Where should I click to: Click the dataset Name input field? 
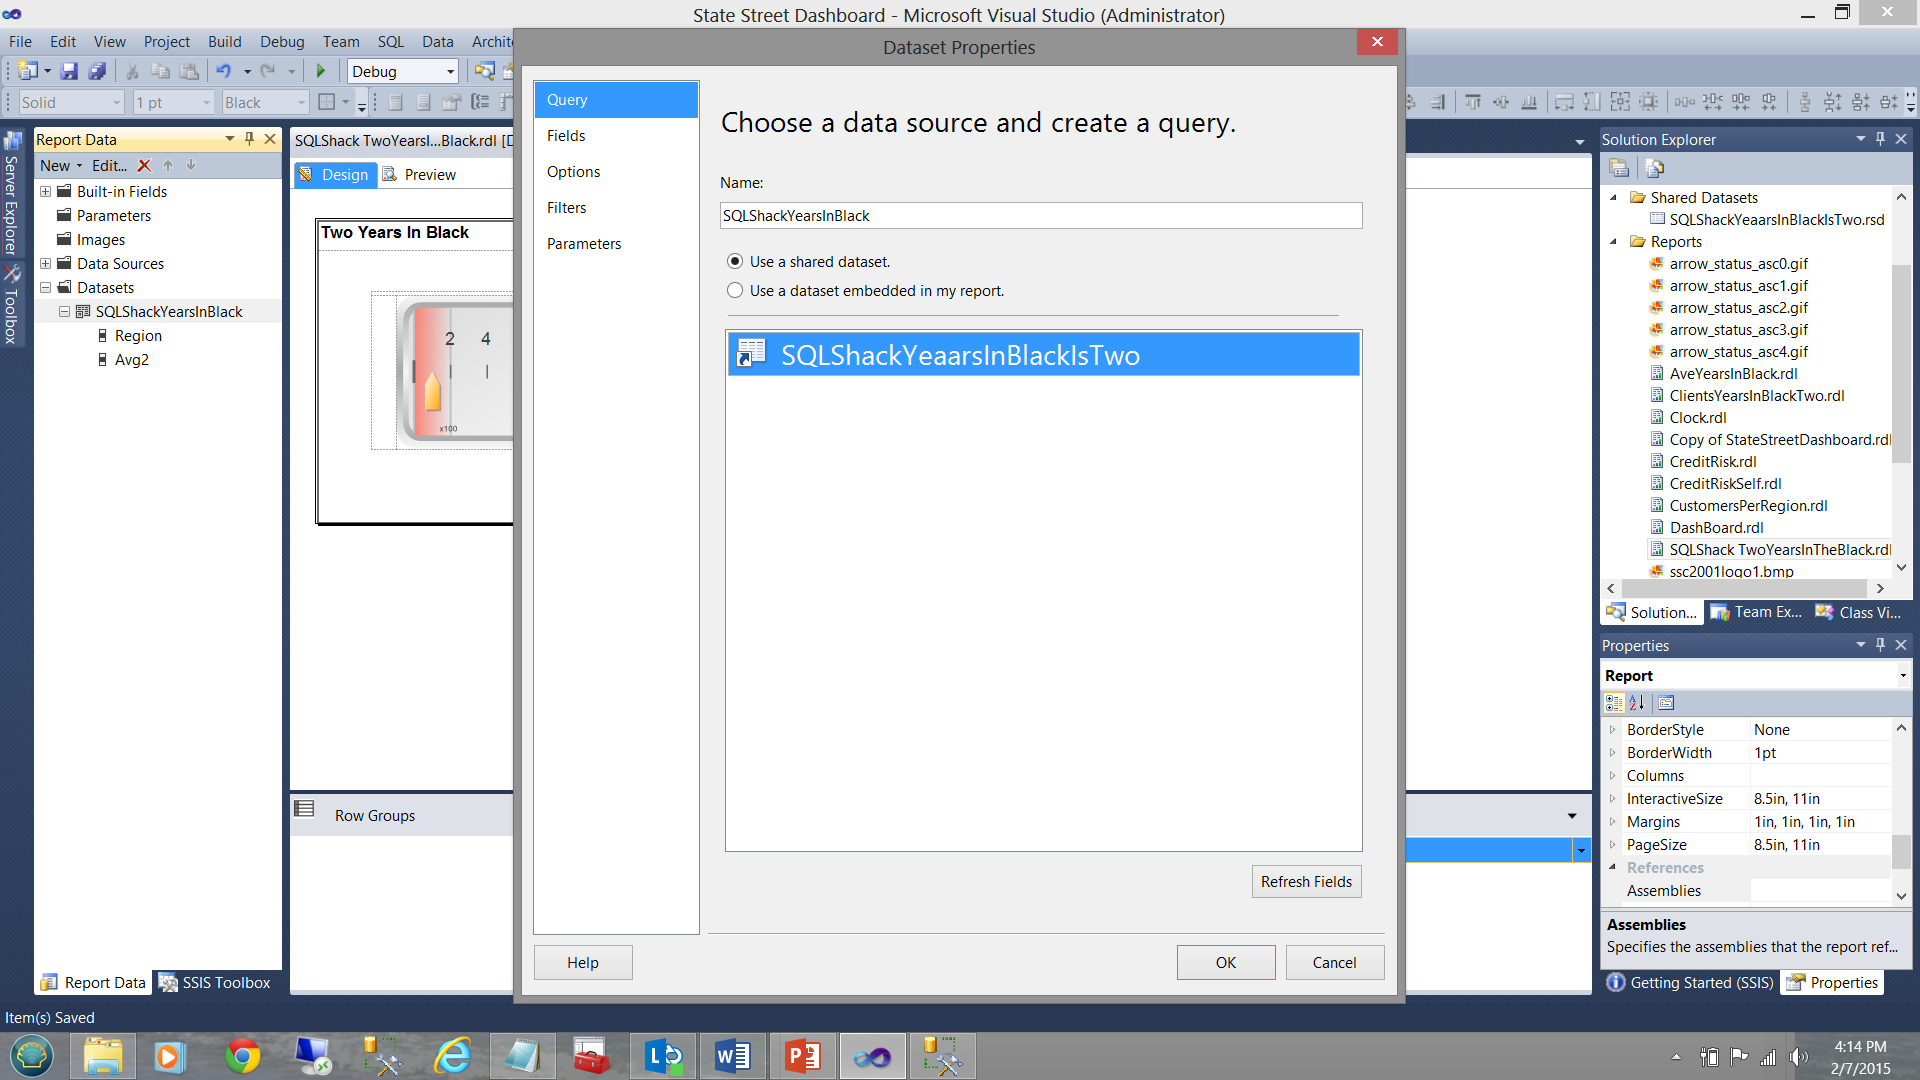point(1040,216)
